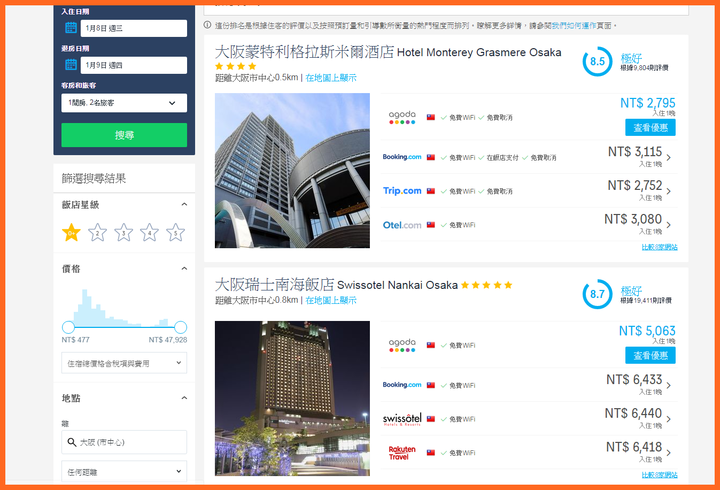Click the magnifier icon in location field
720x490 pixels.
coord(72,442)
